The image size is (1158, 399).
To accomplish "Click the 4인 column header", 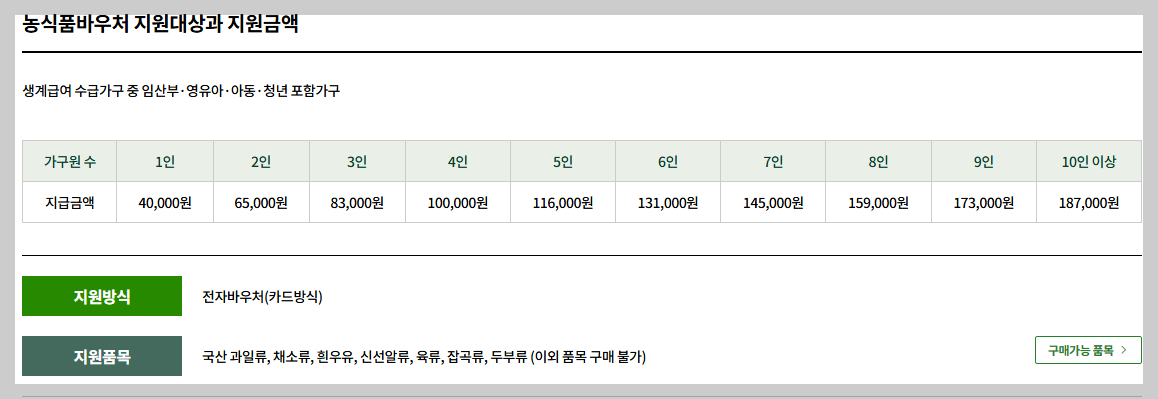I will pyautogui.click(x=457, y=161).
